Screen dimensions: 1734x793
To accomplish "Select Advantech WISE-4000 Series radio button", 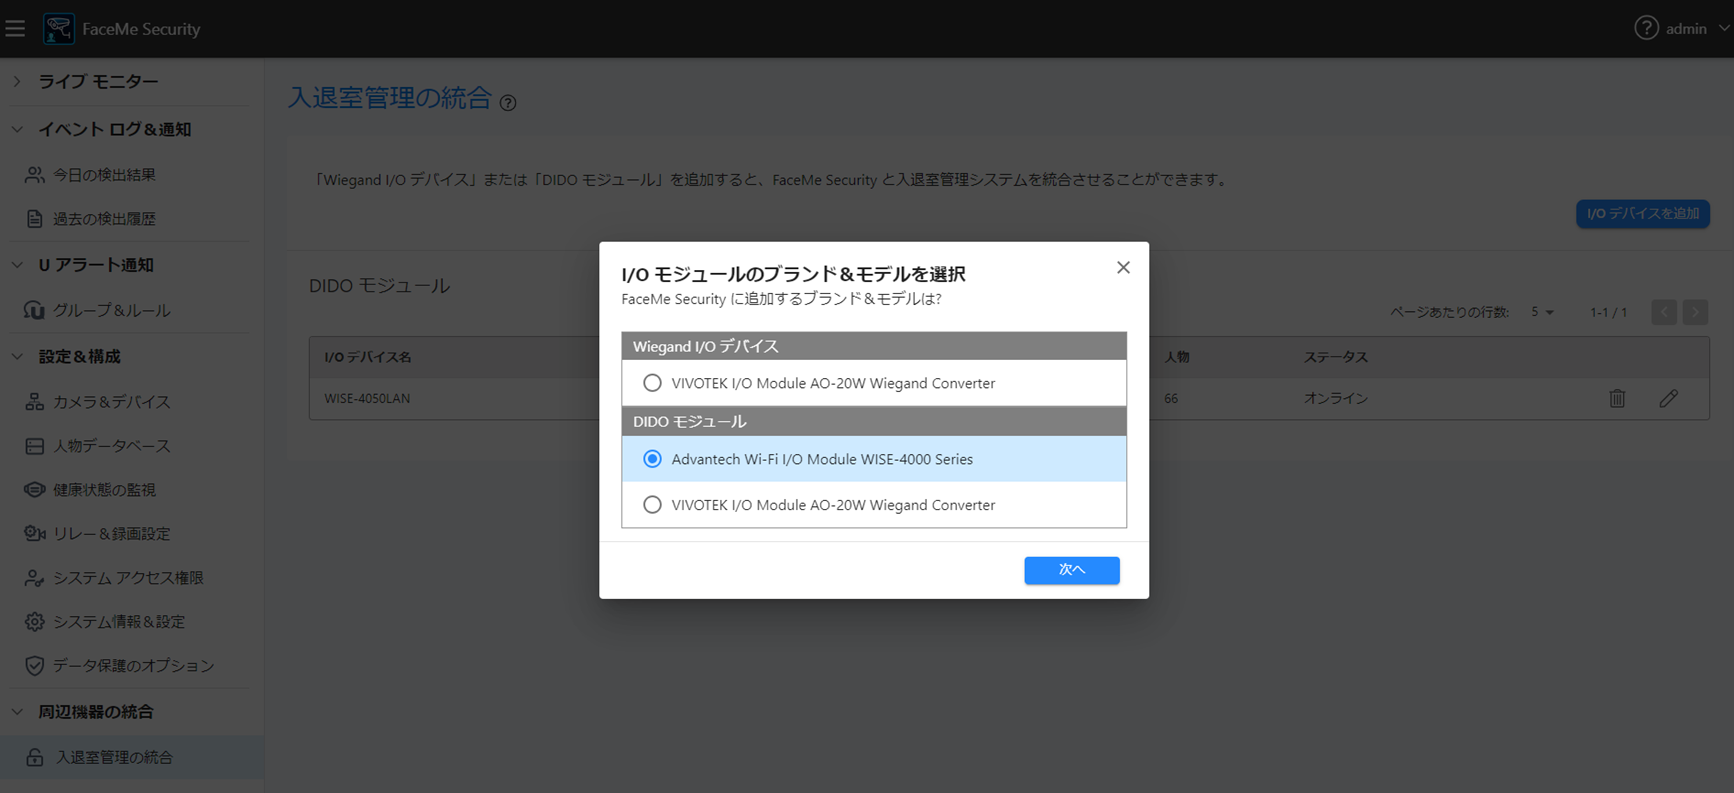I will pos(652,459).
